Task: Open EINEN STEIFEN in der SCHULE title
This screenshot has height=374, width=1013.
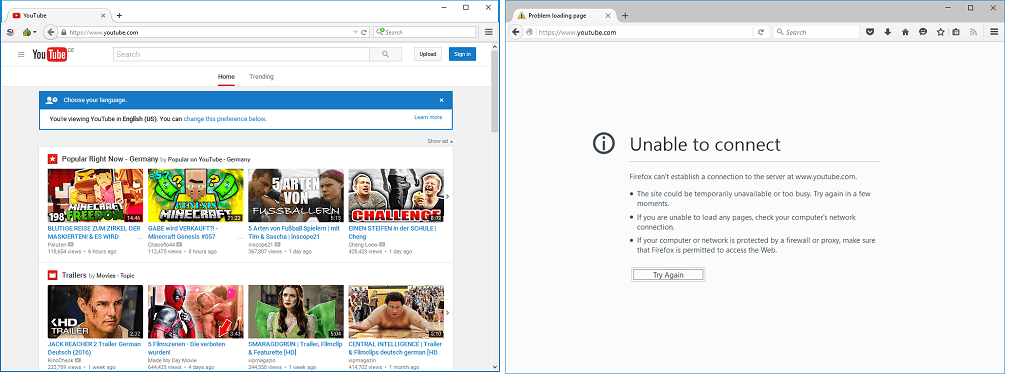Action: point(393,233)
